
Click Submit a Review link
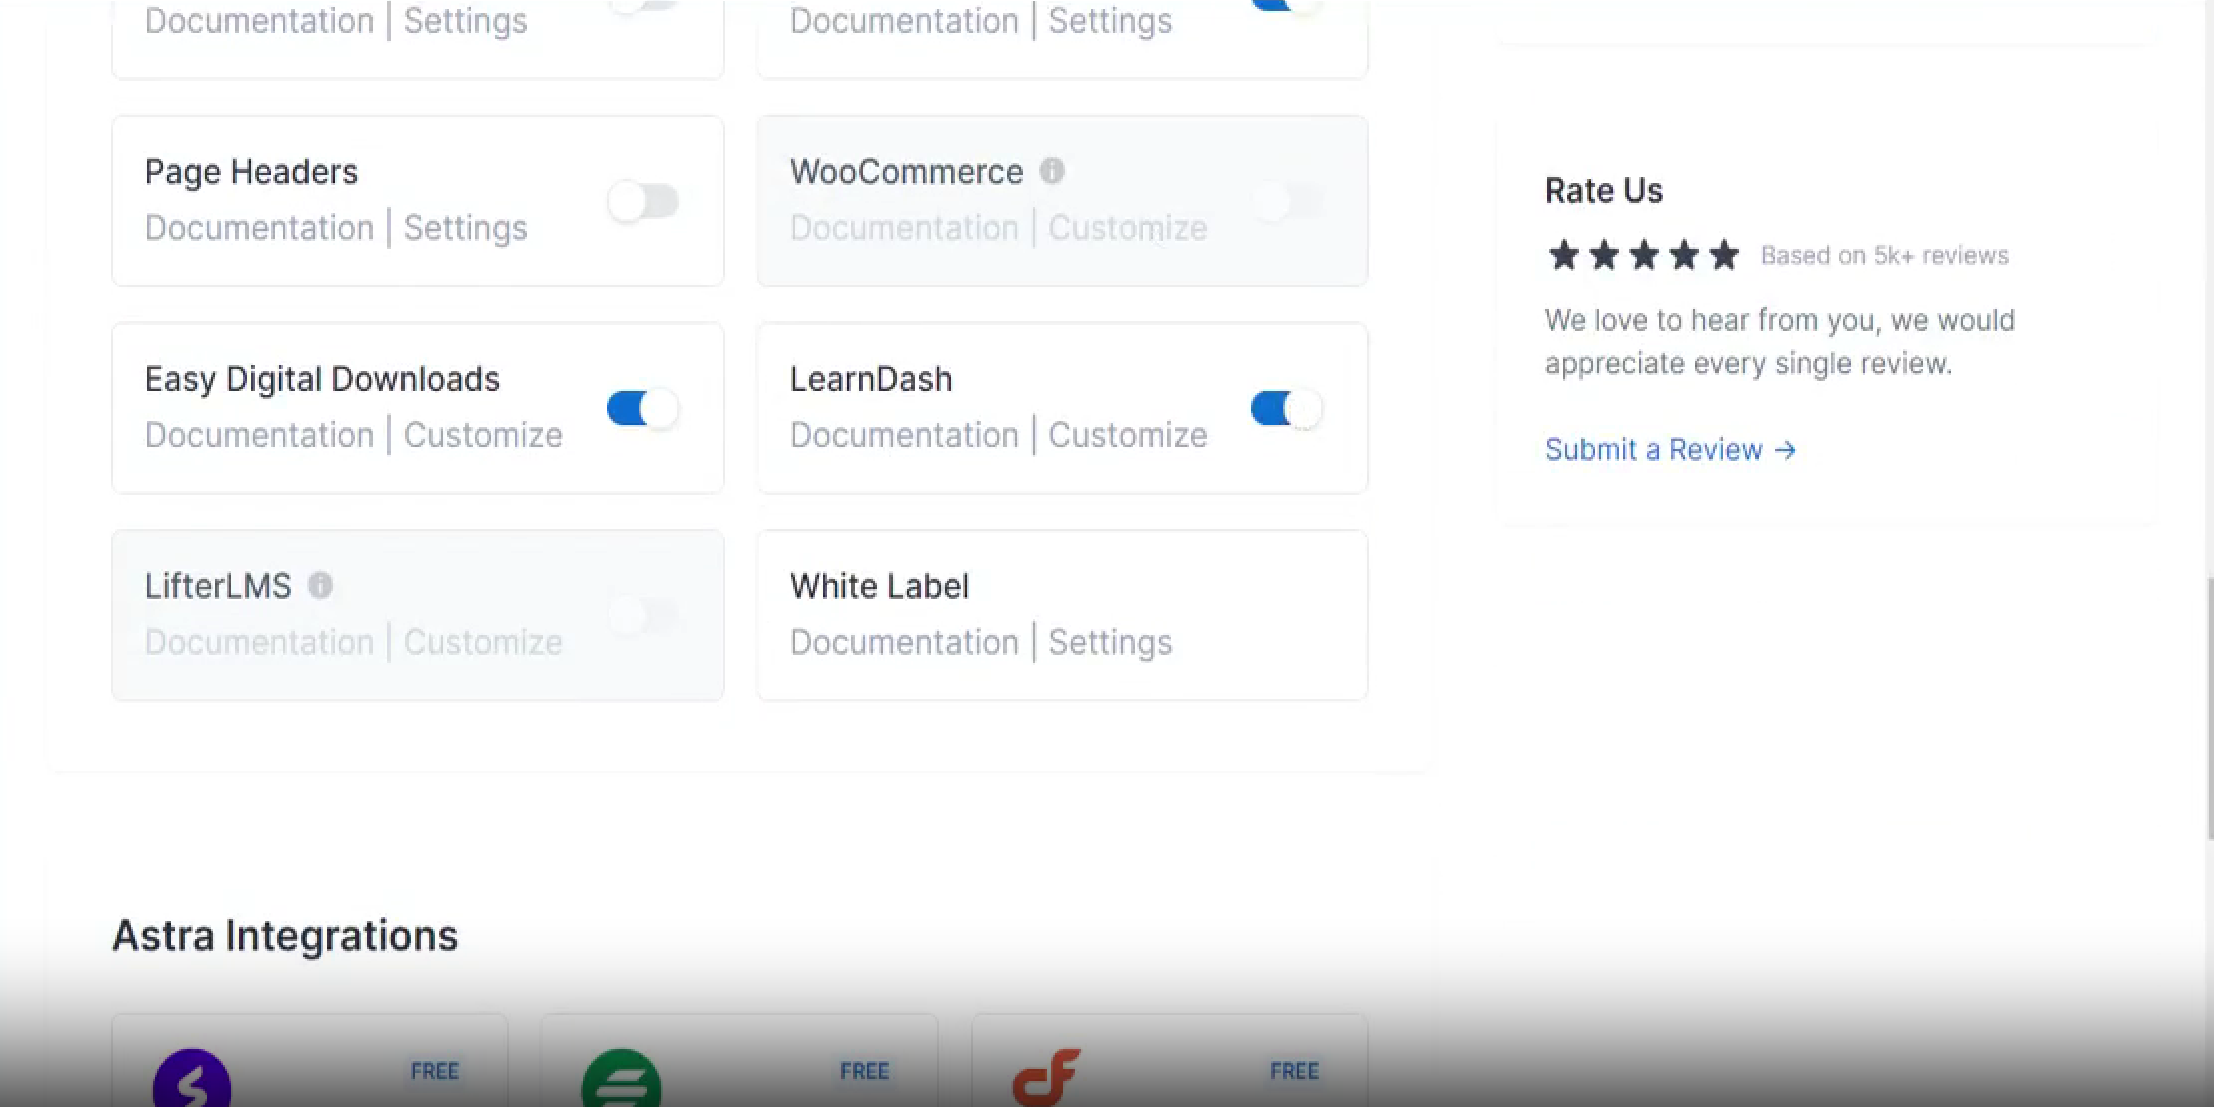click(1653, 450)
